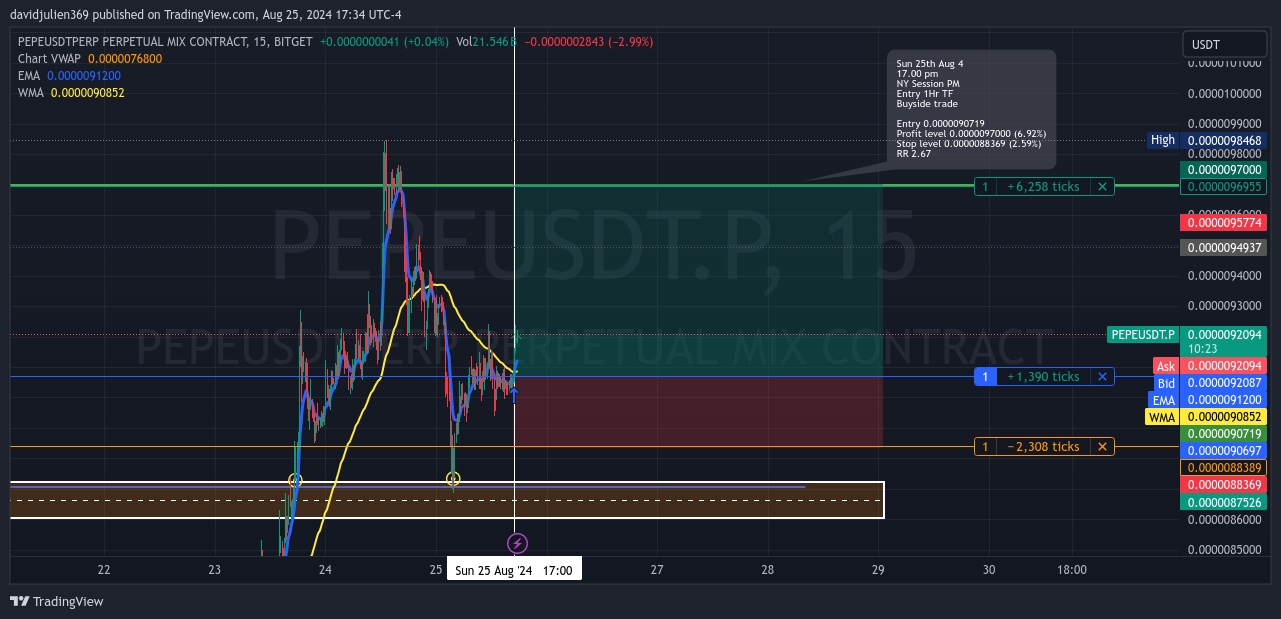
Task: Click the Bid tag on price axis
Action: click(x=1166, y=383)
